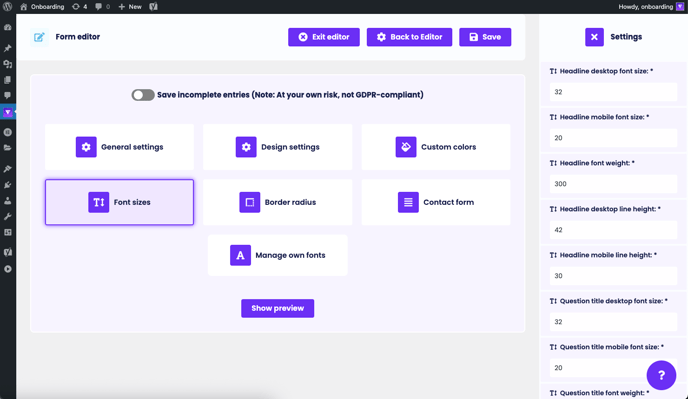Open Comments bubble icon in sidebar

click(x=7, y=96)
